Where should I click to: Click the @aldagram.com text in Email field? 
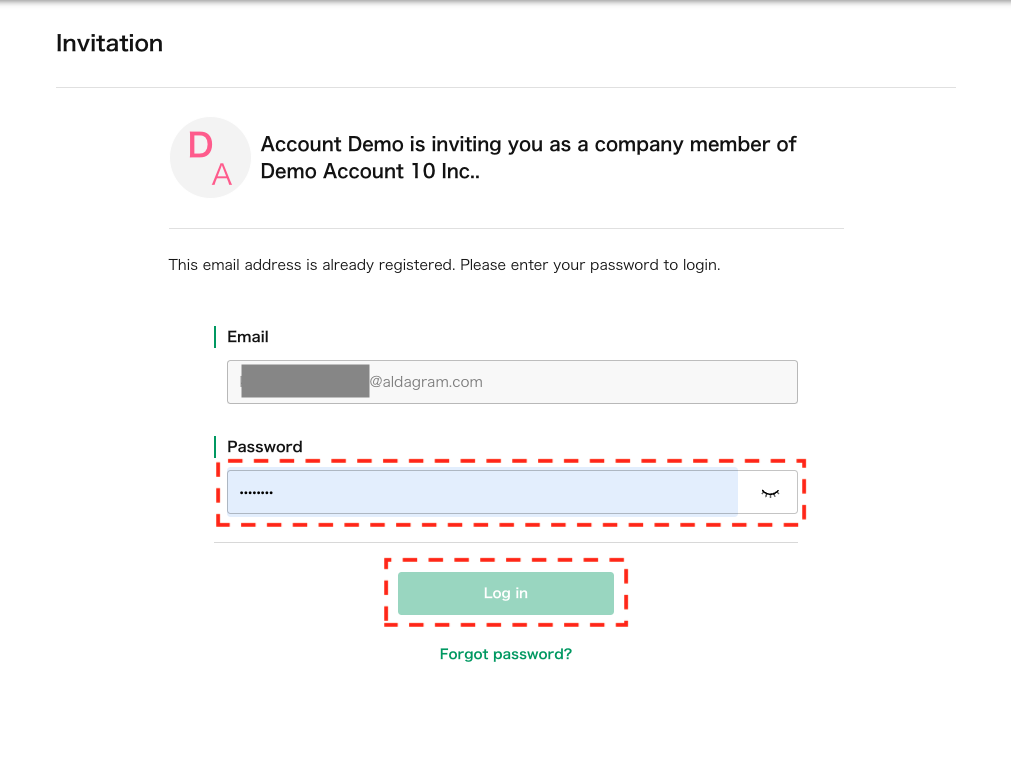427,382
